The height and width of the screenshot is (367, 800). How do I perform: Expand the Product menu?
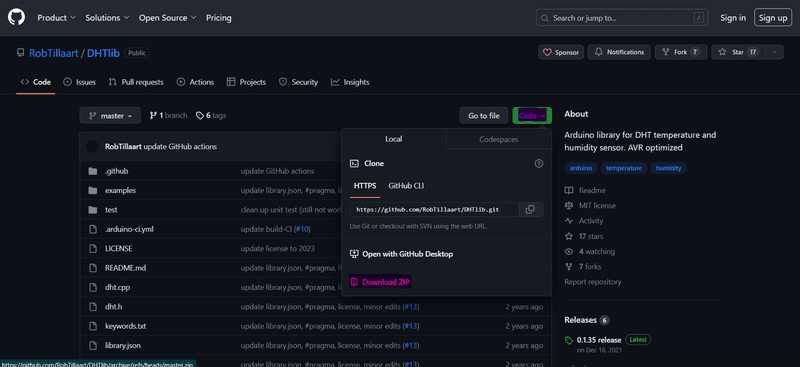coord(57,18)
